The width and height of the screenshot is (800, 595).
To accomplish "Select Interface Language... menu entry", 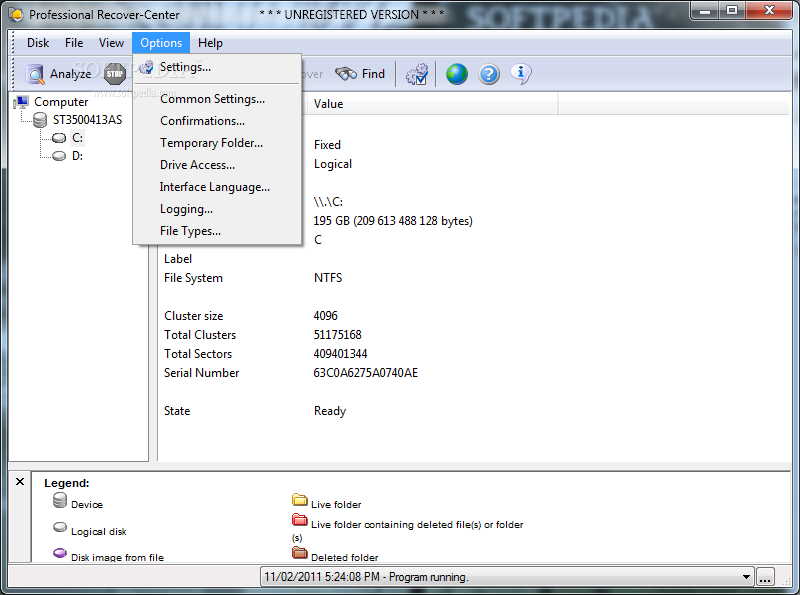I will coord(217,187).
